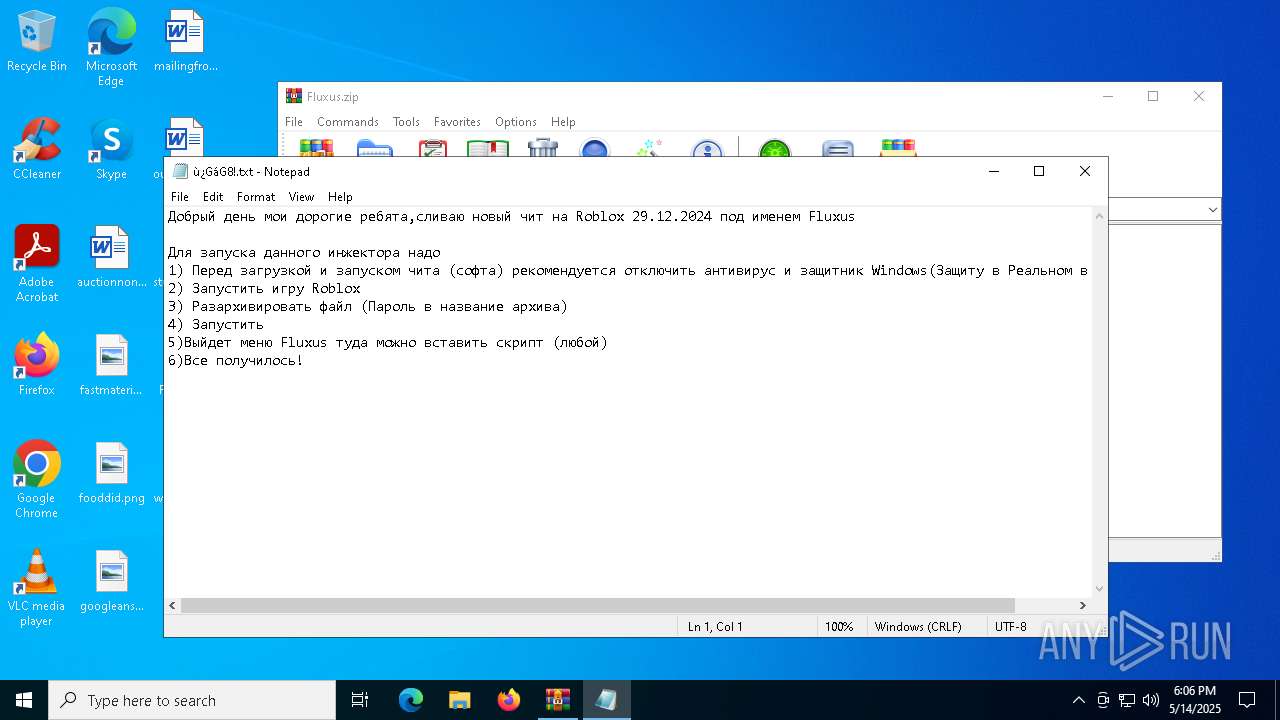
Task: Open Notepad File menu
Action: tap(180, 197)
